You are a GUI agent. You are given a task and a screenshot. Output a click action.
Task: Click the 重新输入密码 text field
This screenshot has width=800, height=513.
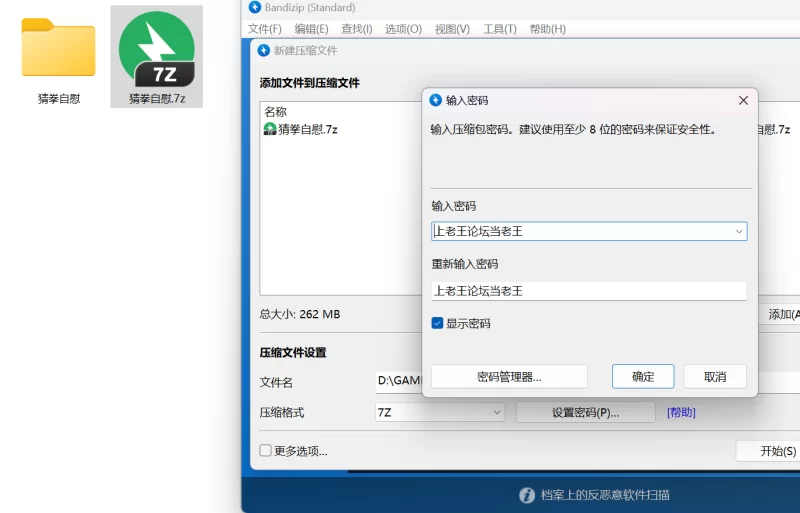click(588, 291)
